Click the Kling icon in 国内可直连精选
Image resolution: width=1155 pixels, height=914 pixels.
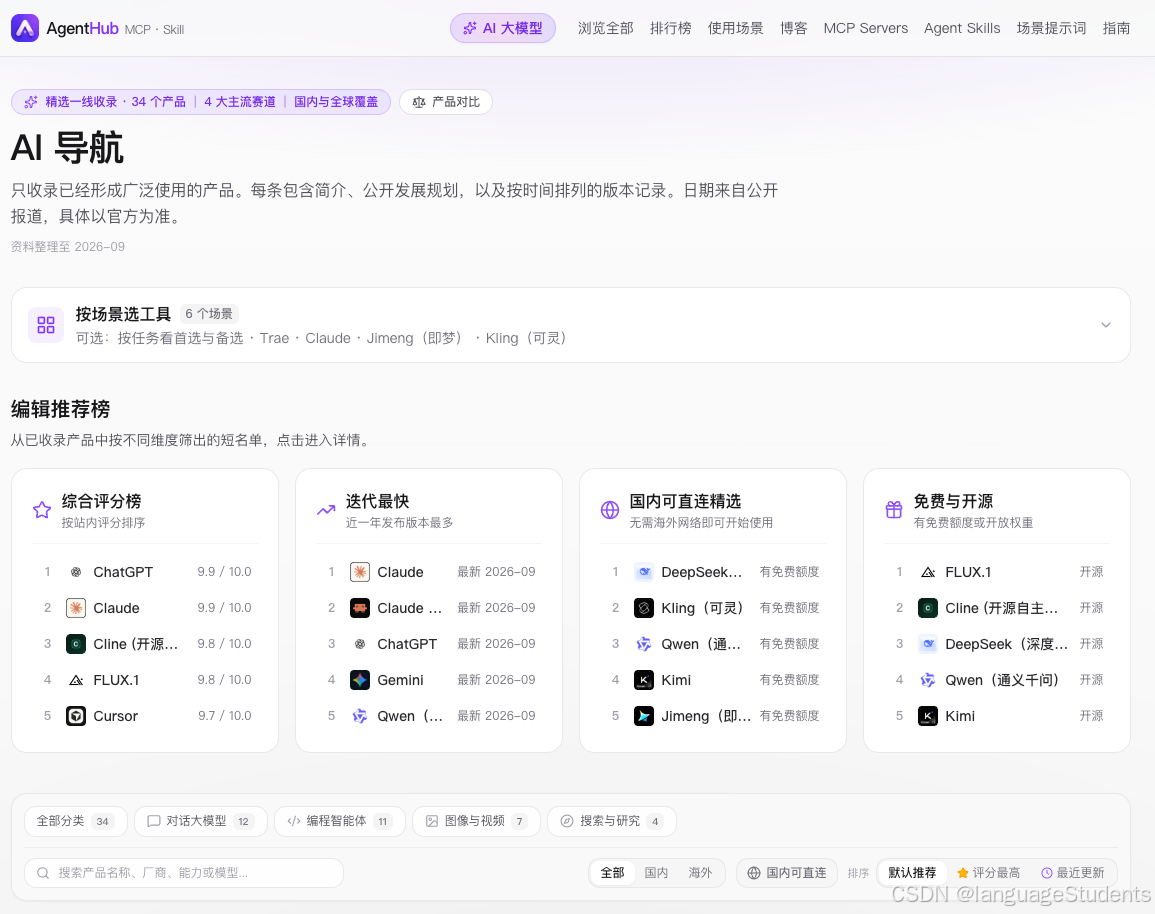coord(644,608)
